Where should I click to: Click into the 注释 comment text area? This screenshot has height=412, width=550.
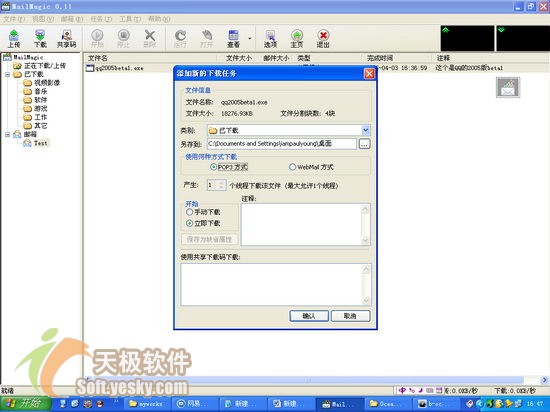[x=301, y=224]
